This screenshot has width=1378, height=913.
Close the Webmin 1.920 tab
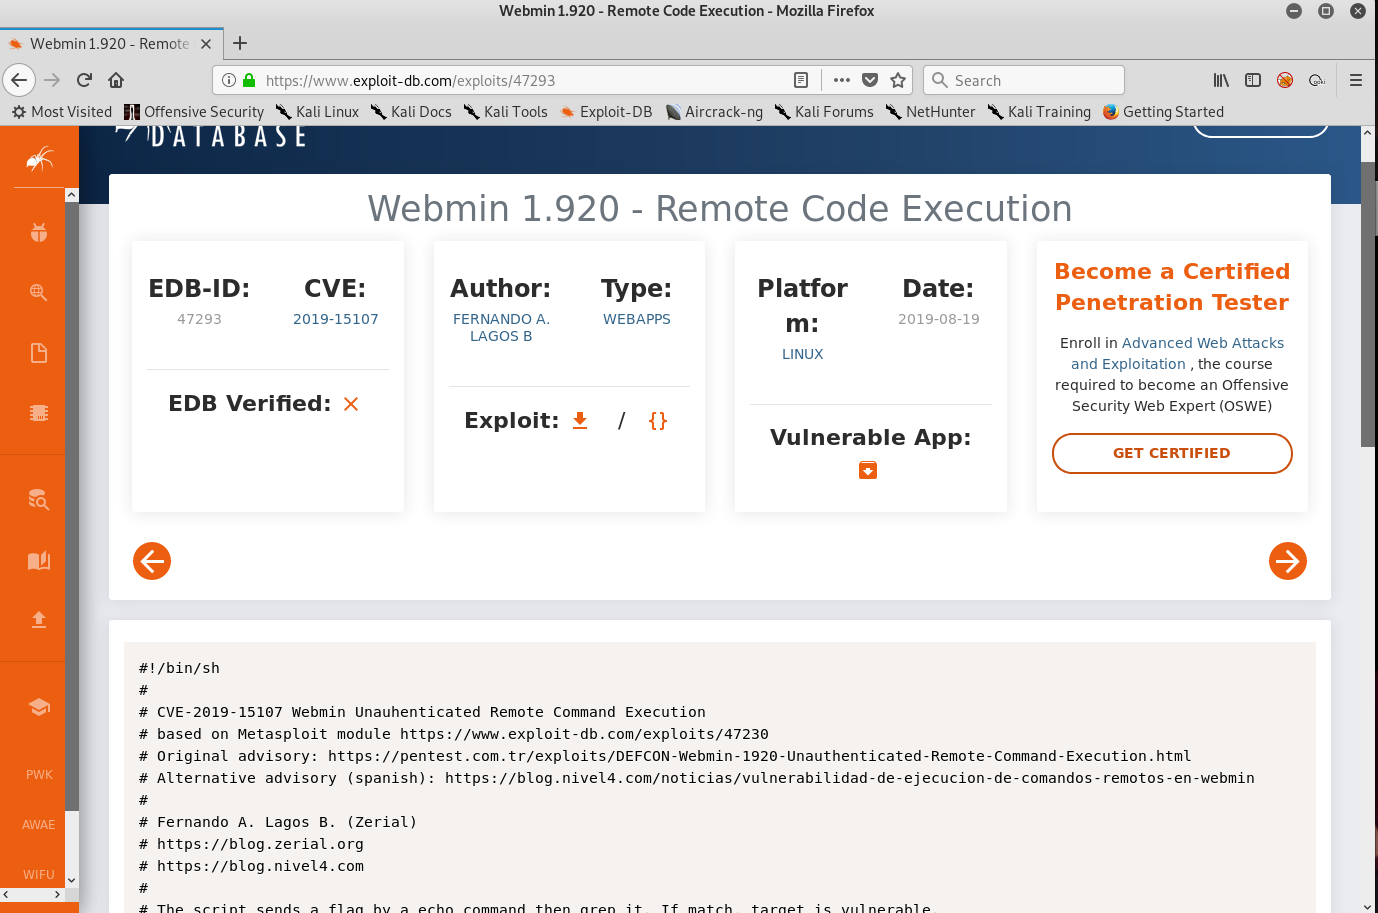point(206,44)
